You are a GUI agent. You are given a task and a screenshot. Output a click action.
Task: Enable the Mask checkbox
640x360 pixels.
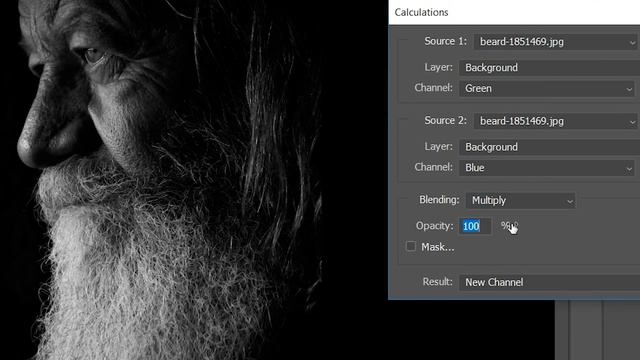[411, 247]
